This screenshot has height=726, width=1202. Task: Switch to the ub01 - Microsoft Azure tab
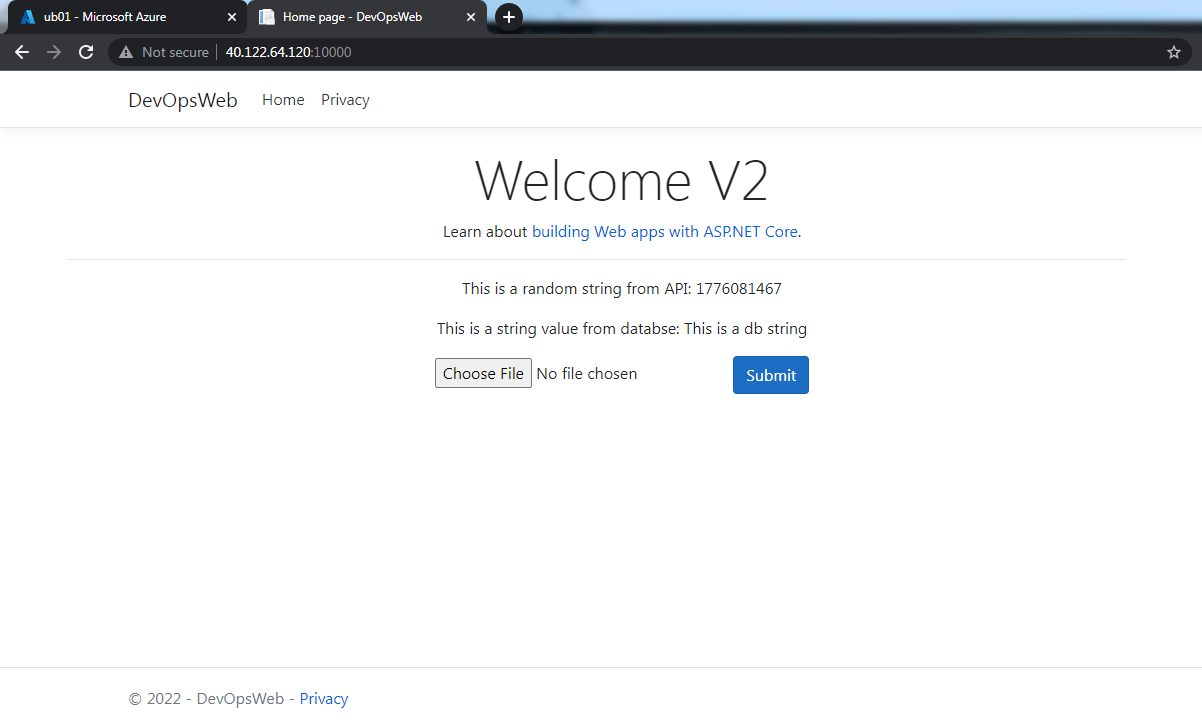pos(127,17)
